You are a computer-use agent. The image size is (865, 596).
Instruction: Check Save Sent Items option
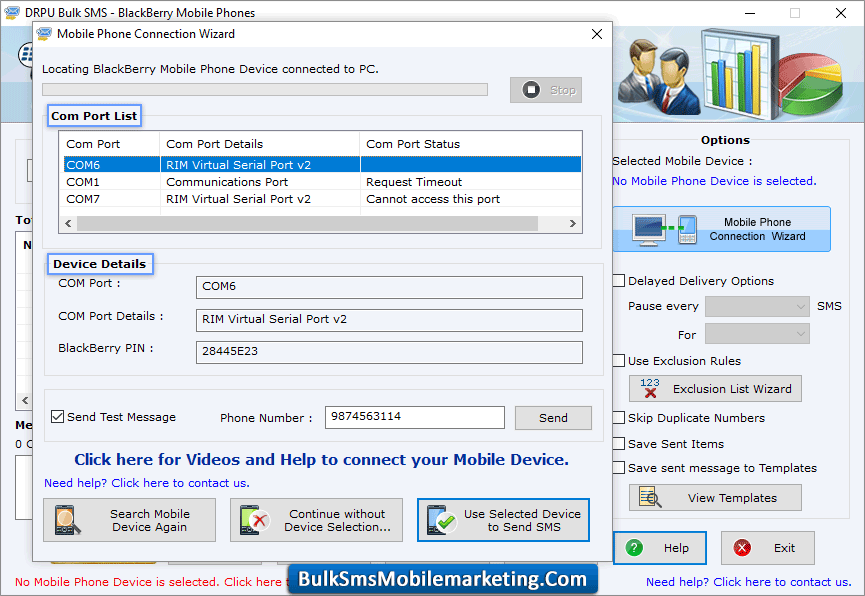click(x=619, y=444)
